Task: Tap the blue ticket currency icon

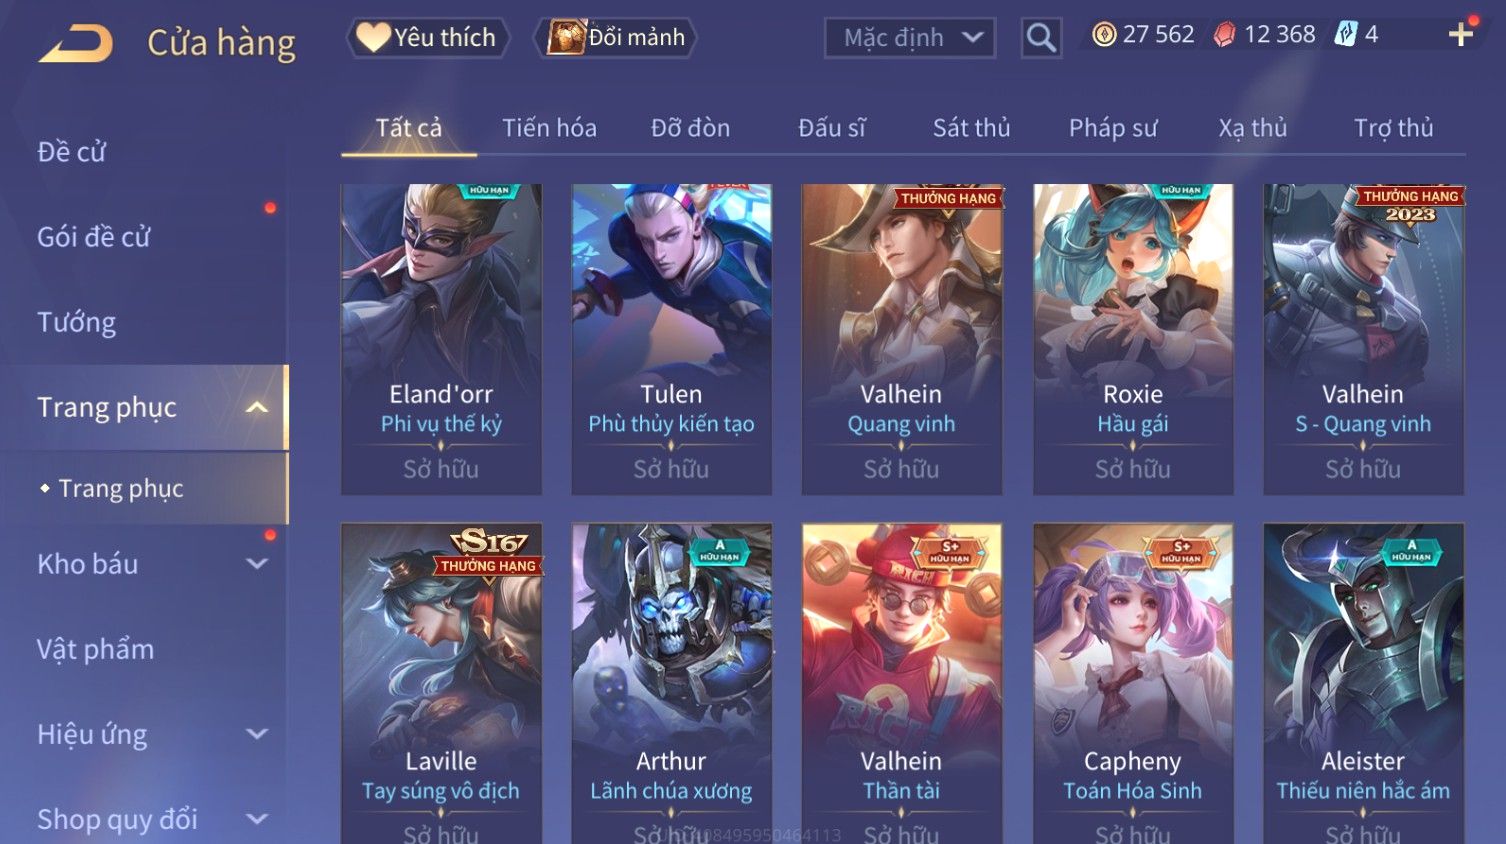Action: (x=1346, y=35)
